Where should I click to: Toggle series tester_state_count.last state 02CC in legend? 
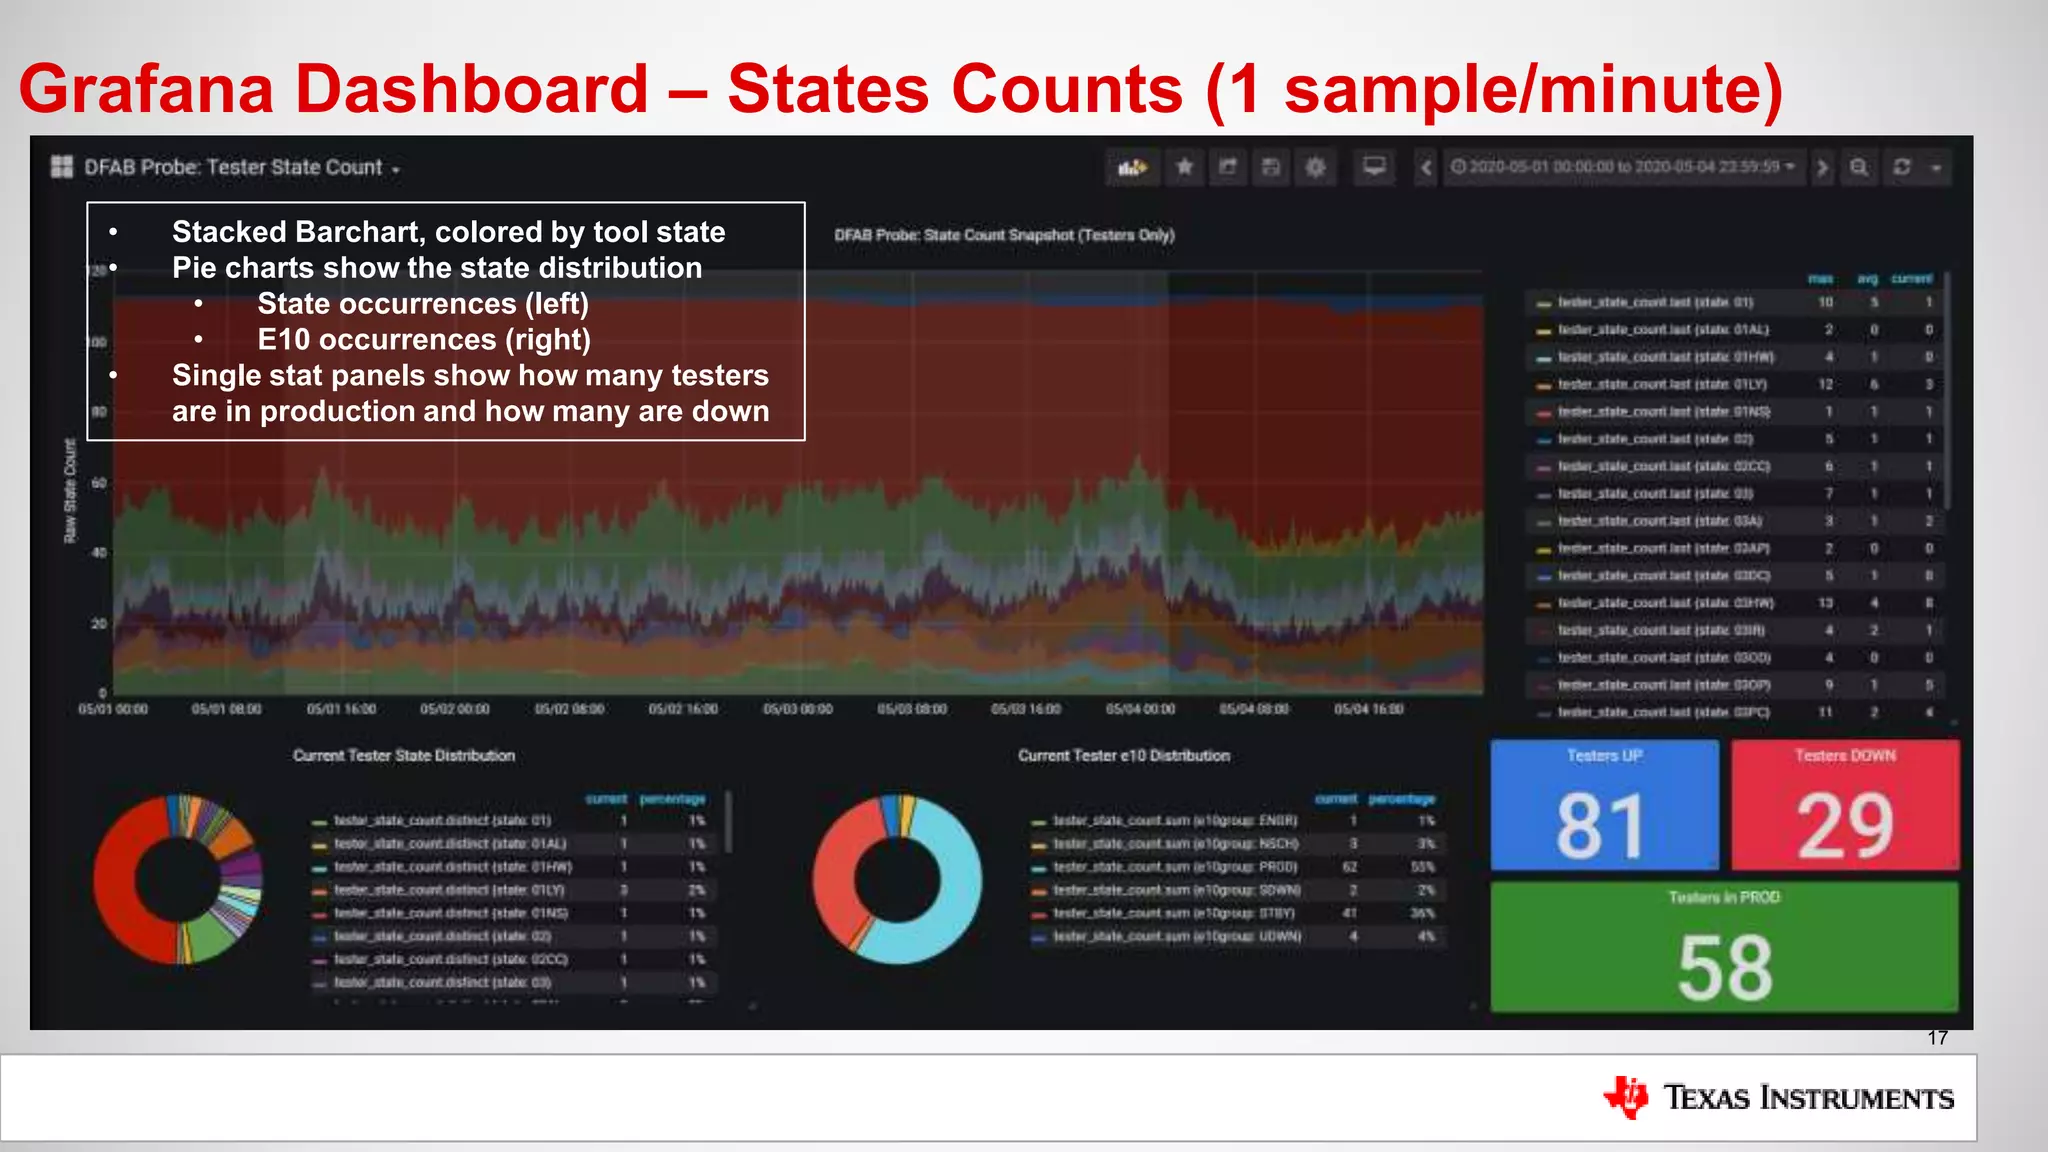[x=1664, y=467]
